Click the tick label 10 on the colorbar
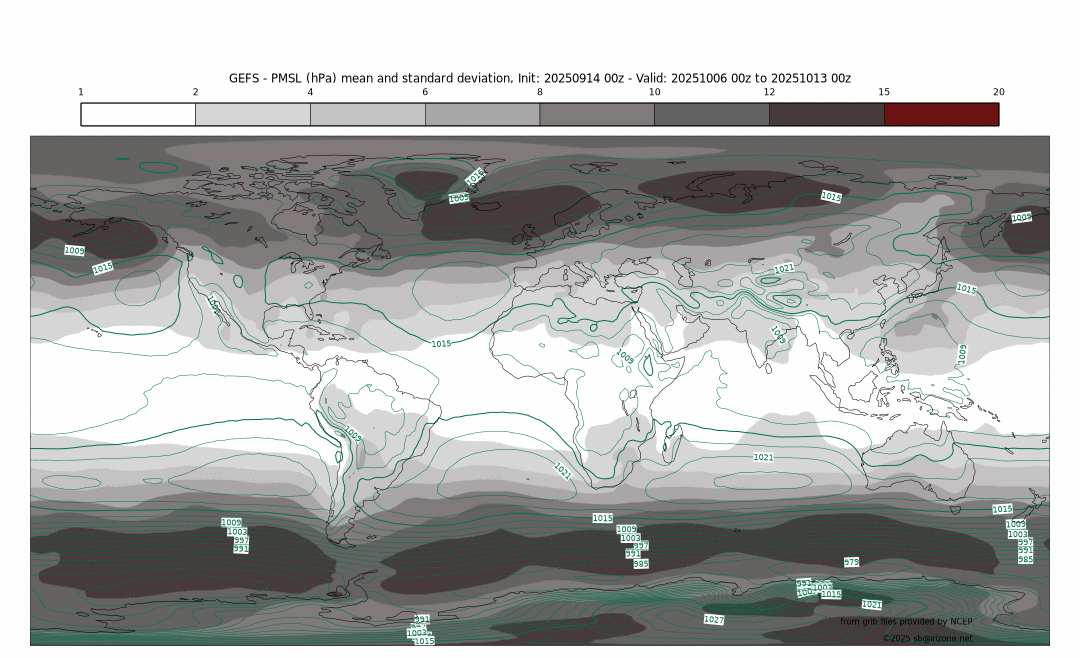 tap(654, 92)
